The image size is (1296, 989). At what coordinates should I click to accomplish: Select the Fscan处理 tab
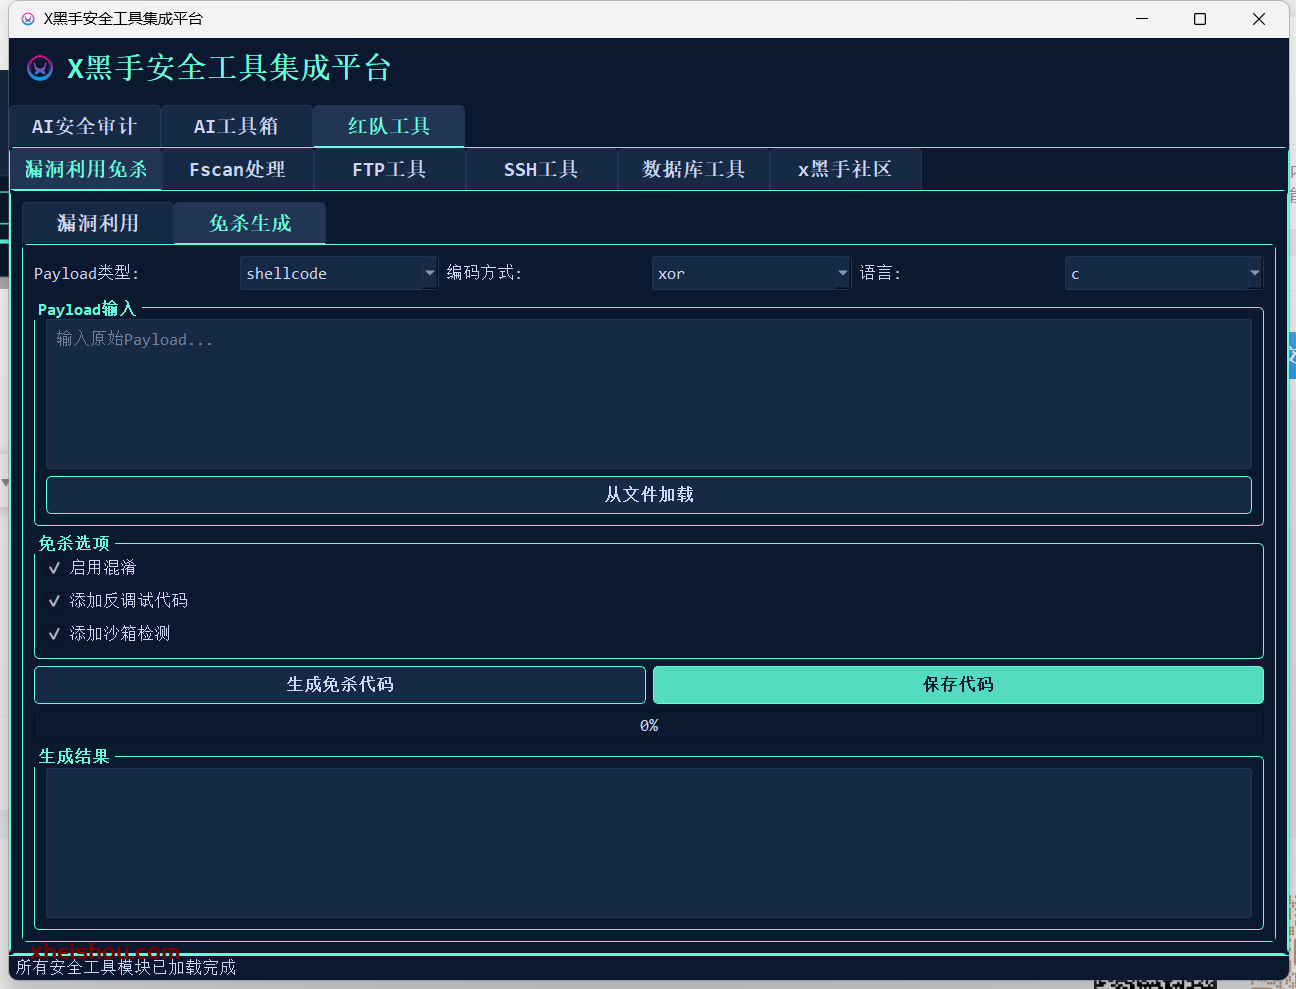tap(238, 169)
